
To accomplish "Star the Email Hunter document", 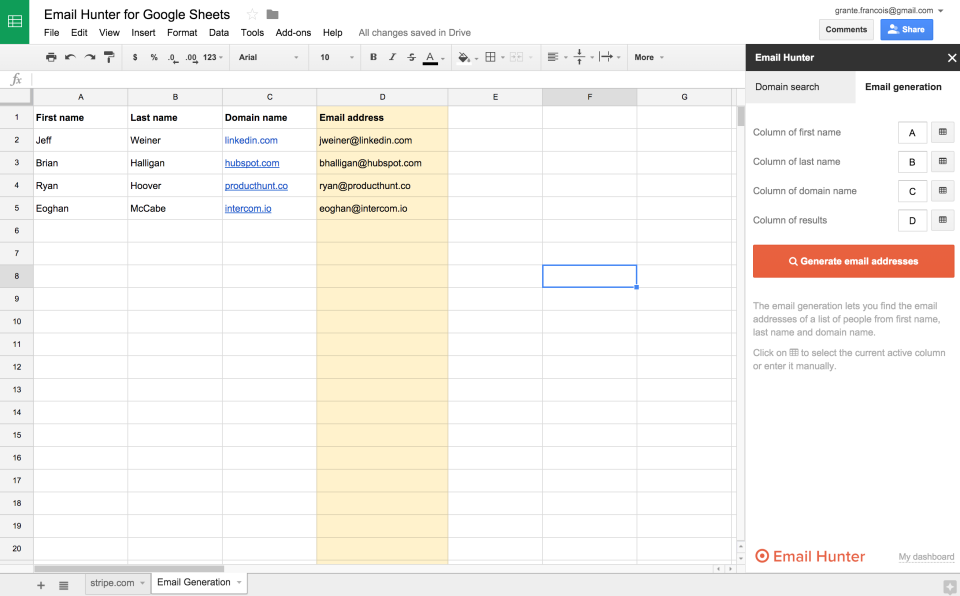I will [252, 14].
